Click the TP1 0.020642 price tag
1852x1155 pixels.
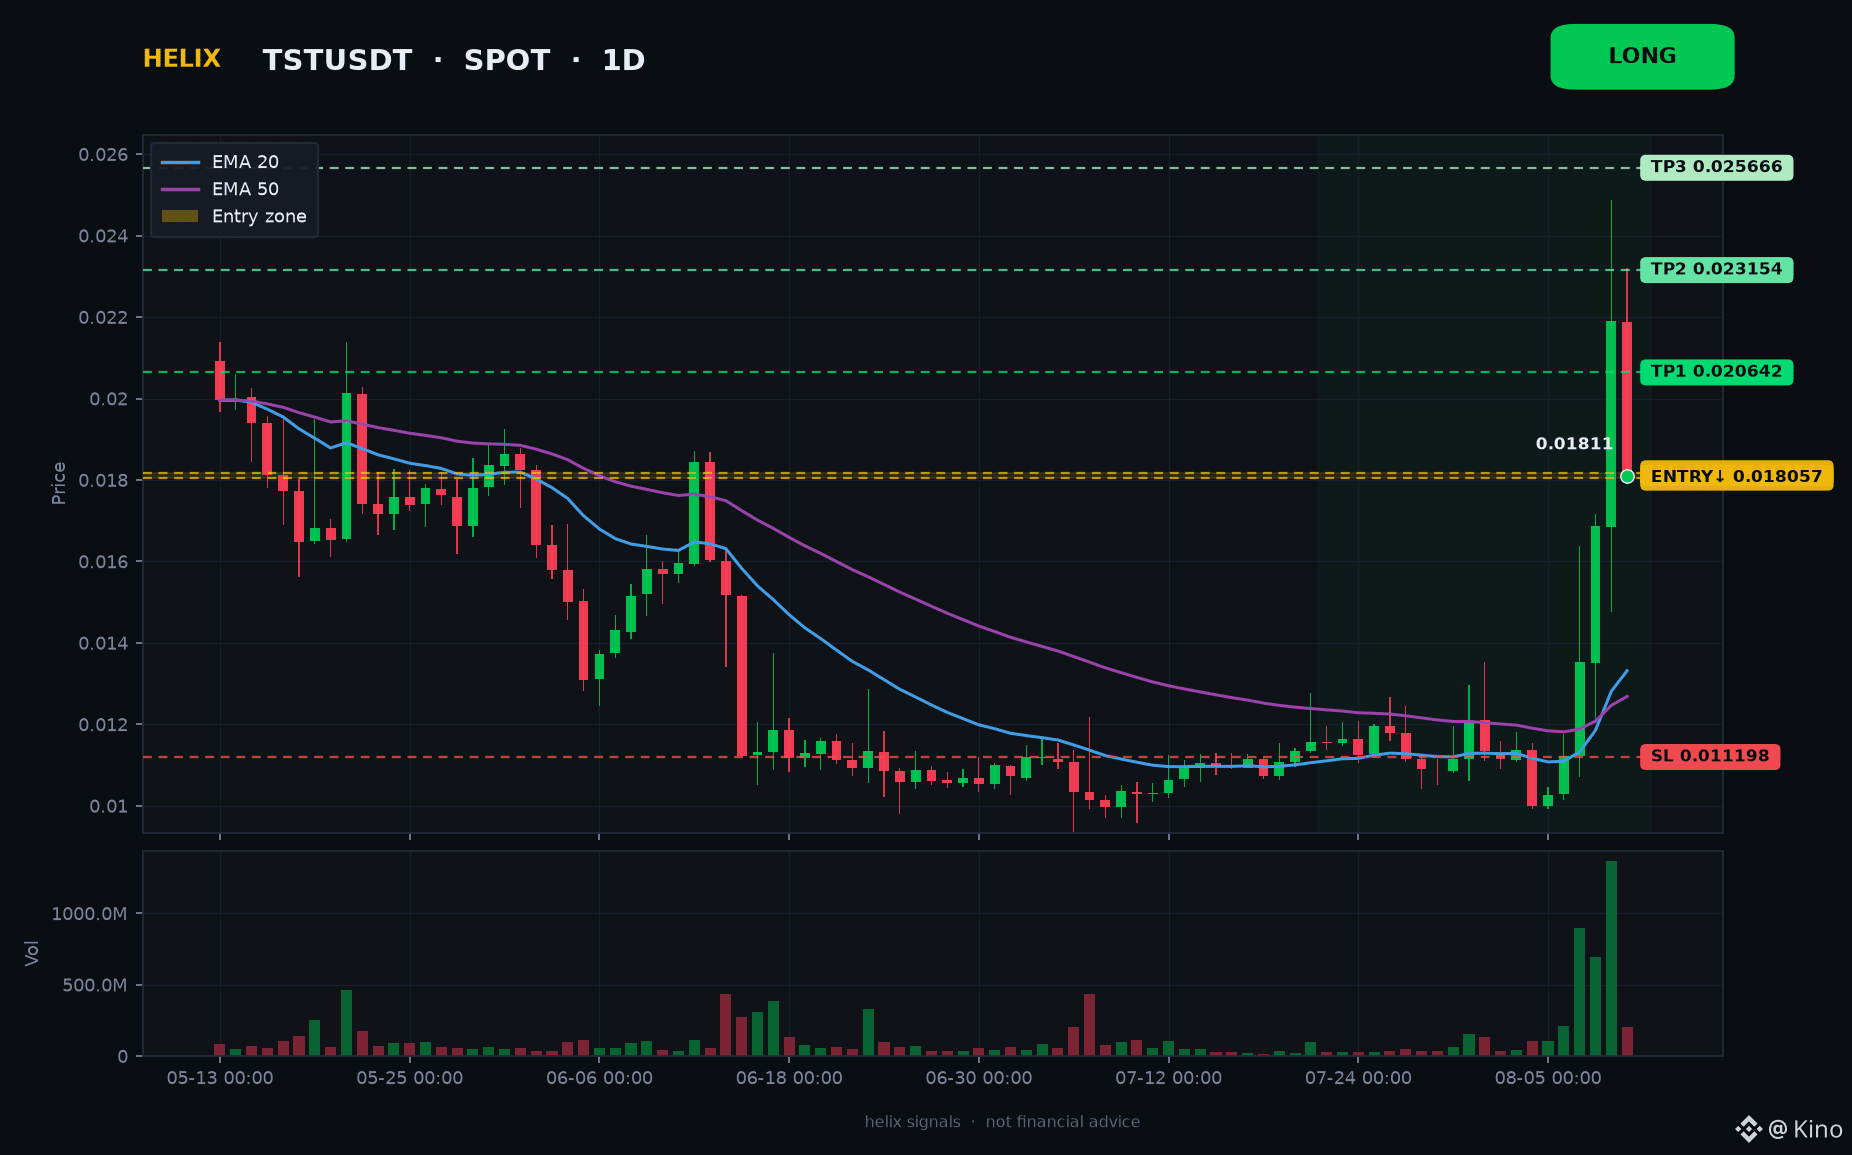pos(1716,372)
